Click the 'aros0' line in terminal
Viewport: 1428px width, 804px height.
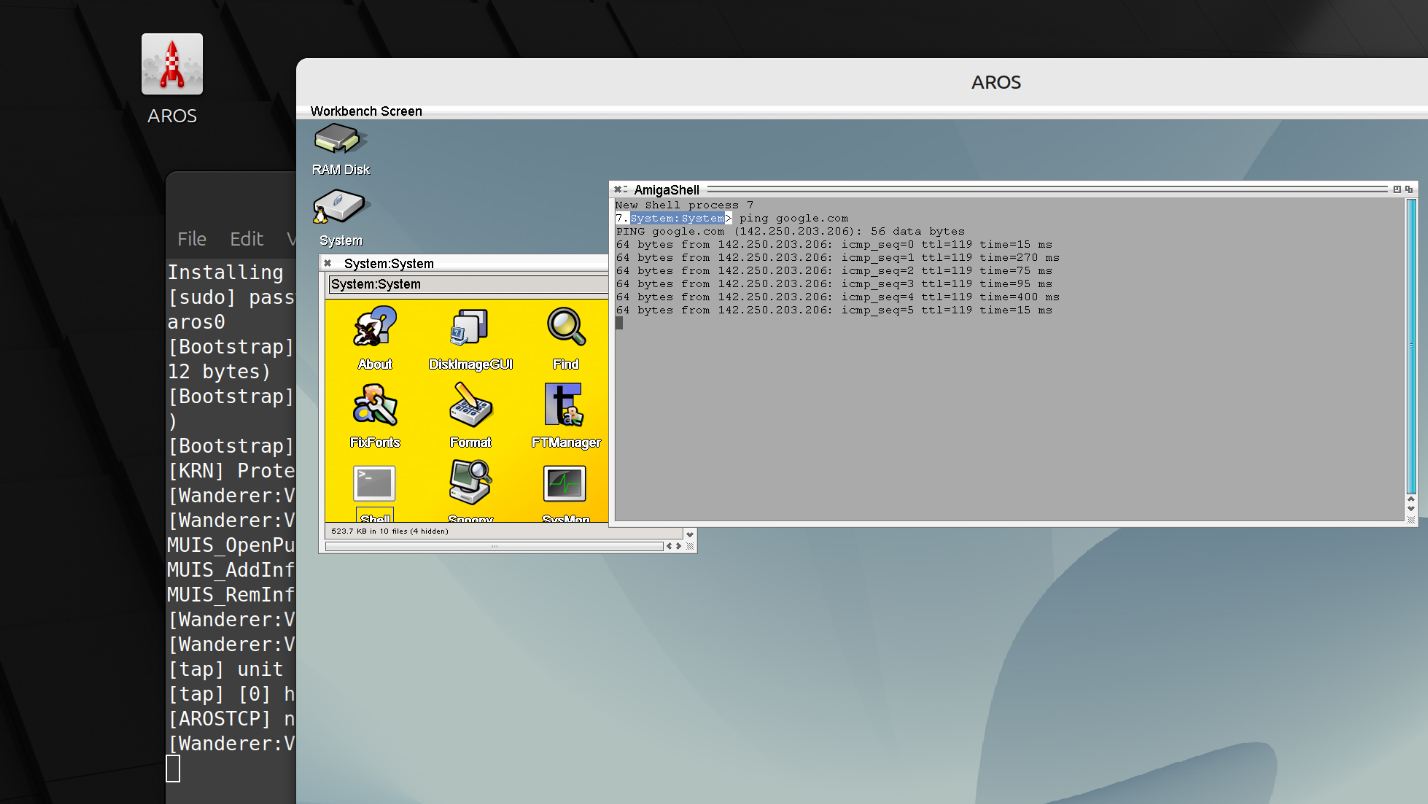[x=196, y=322]
